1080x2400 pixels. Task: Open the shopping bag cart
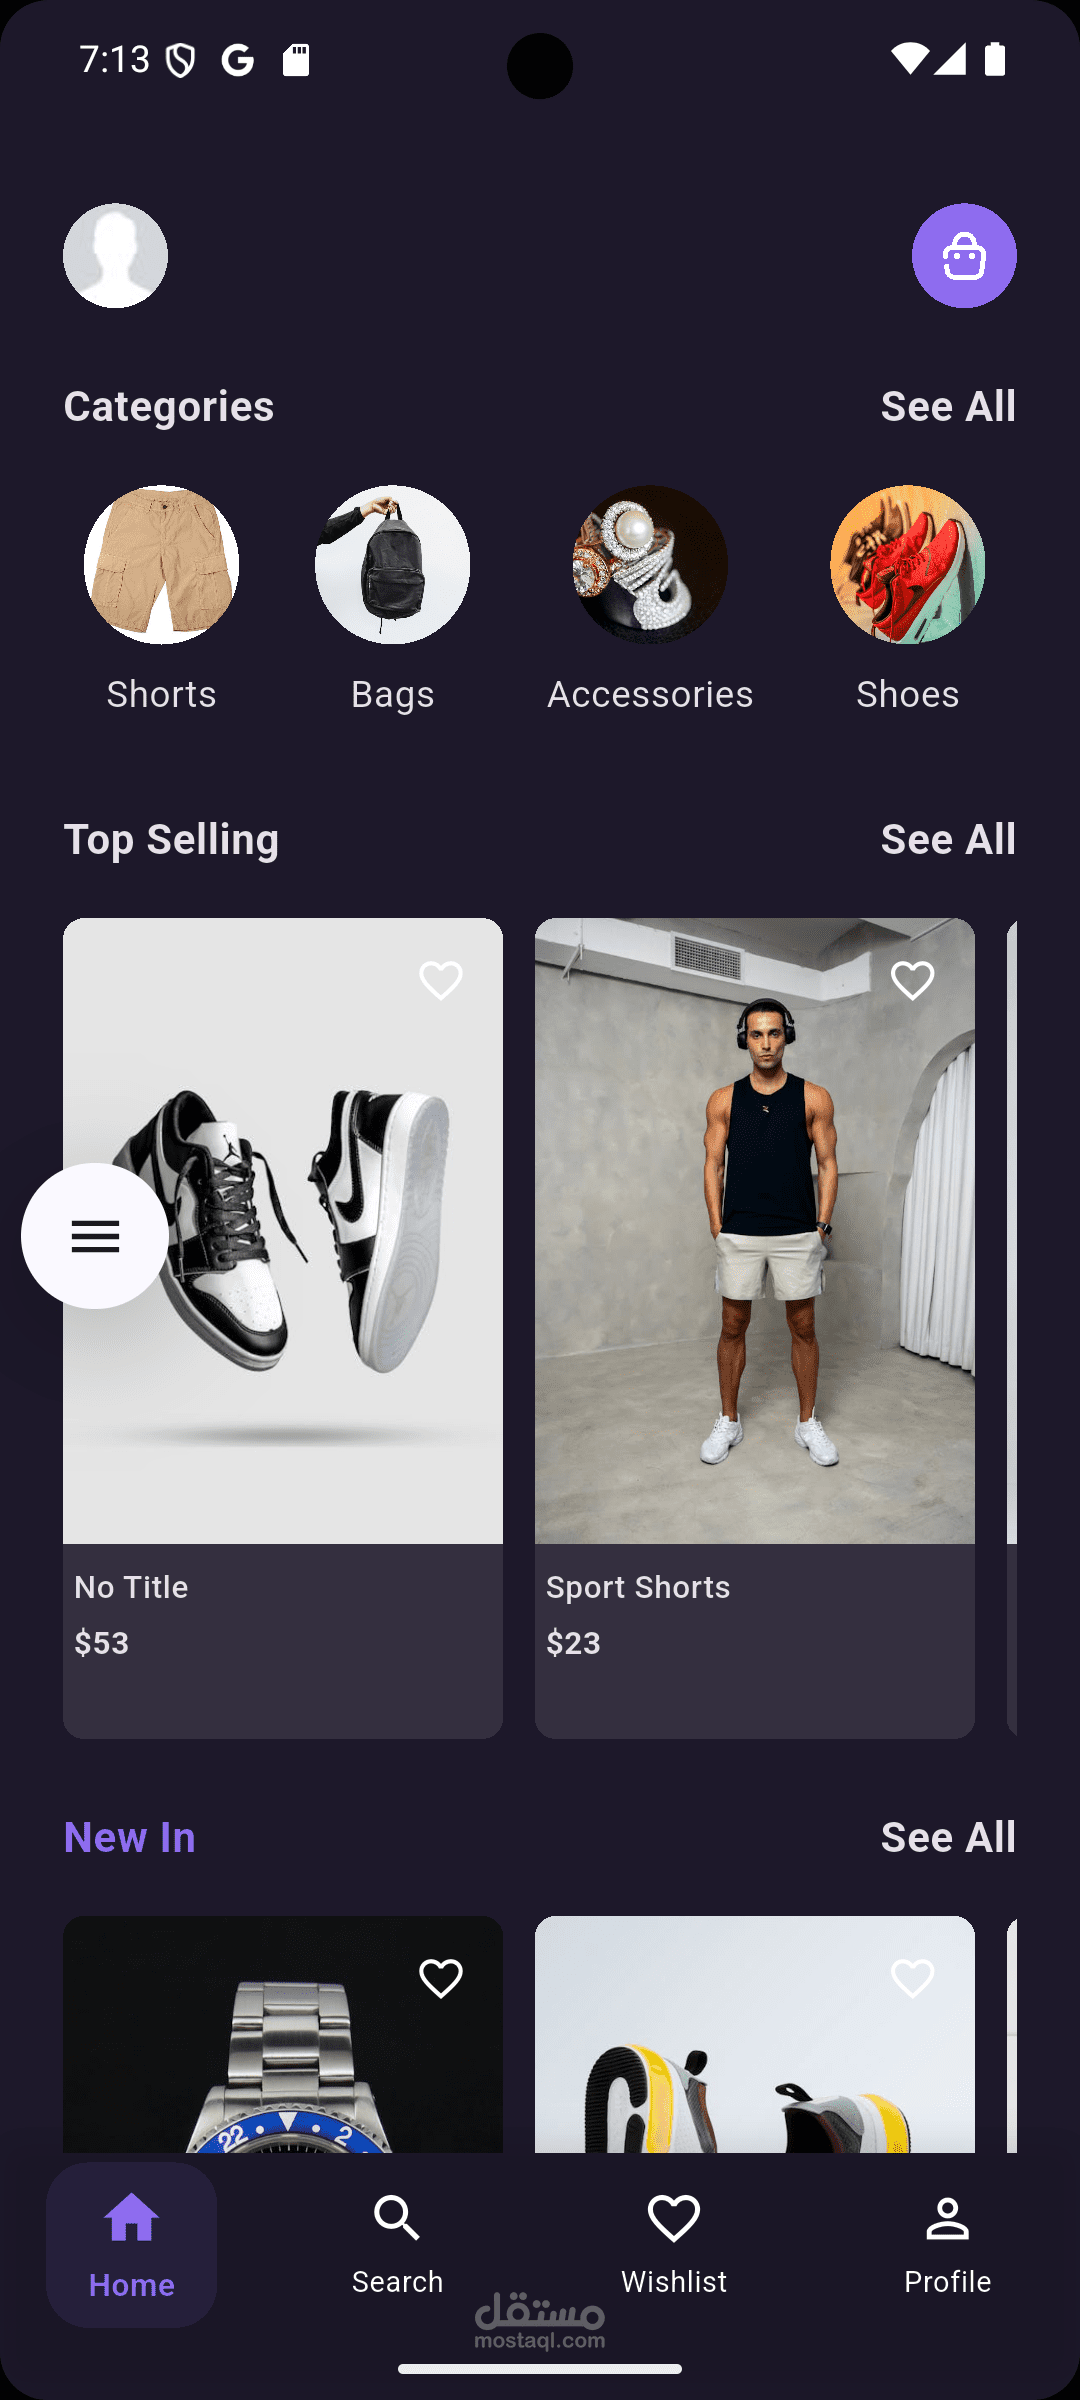click(964, 256)
